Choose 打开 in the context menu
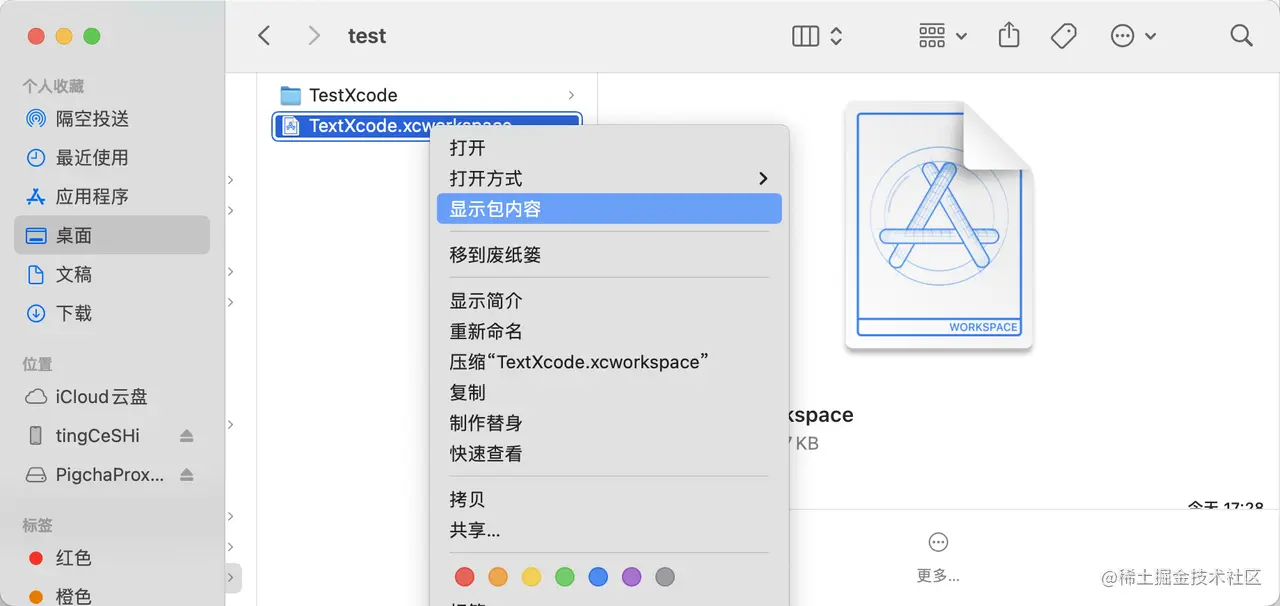This screenshot has height=606, width=1280. (609, 148)
